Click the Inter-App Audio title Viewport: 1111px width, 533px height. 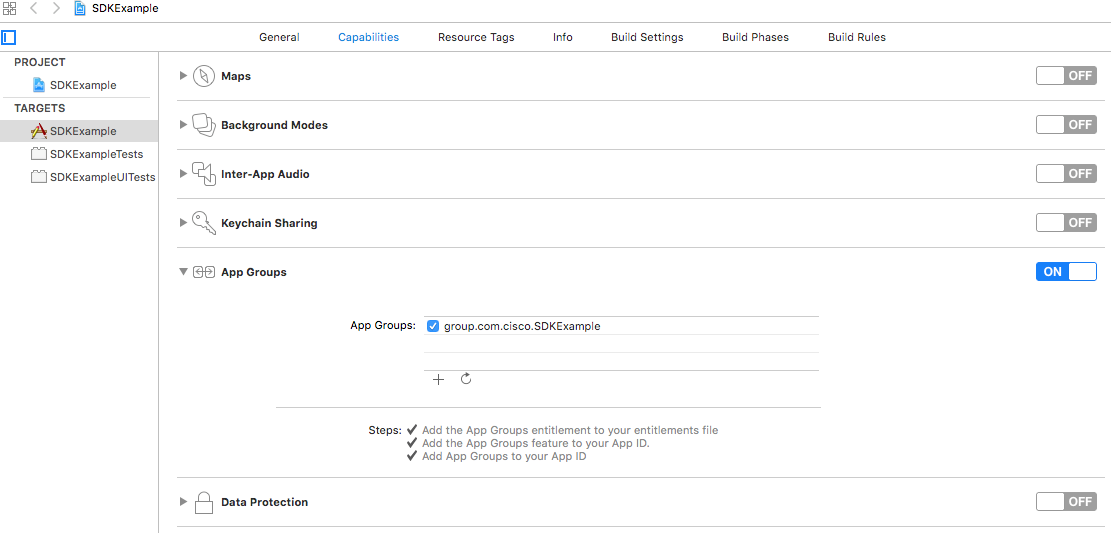[x=265, y=174]
